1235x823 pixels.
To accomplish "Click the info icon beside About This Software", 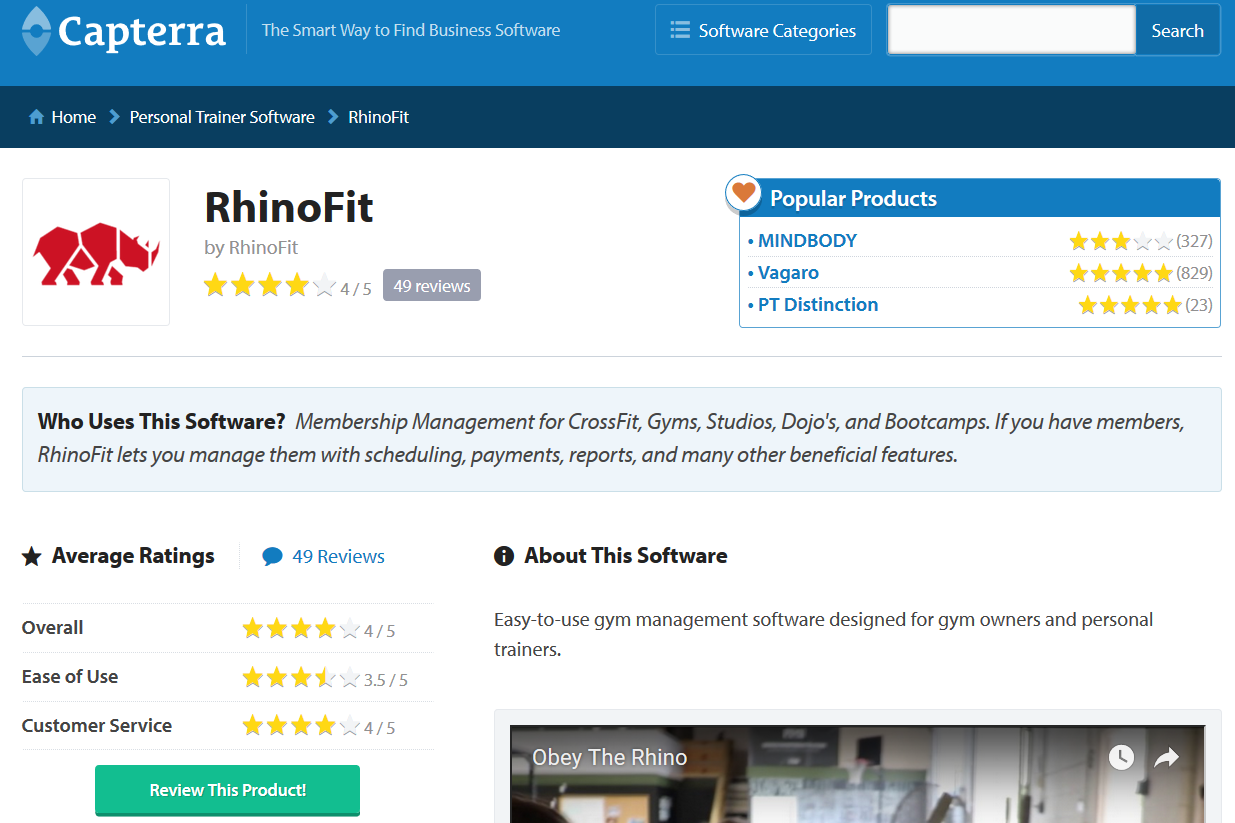I will tap(503, 555).
